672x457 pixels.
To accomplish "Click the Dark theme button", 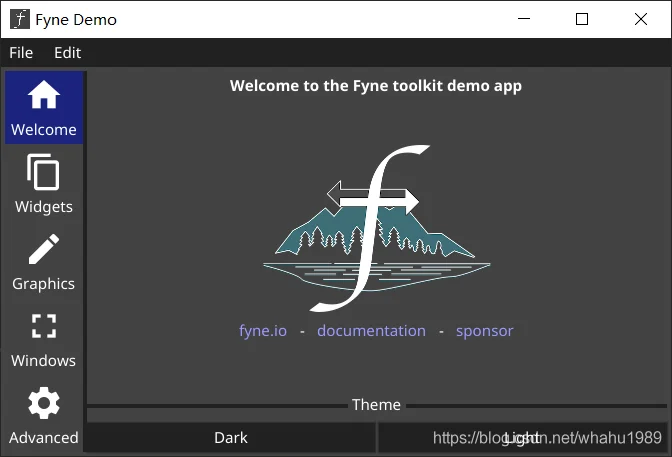I will [x=231, y=438].
